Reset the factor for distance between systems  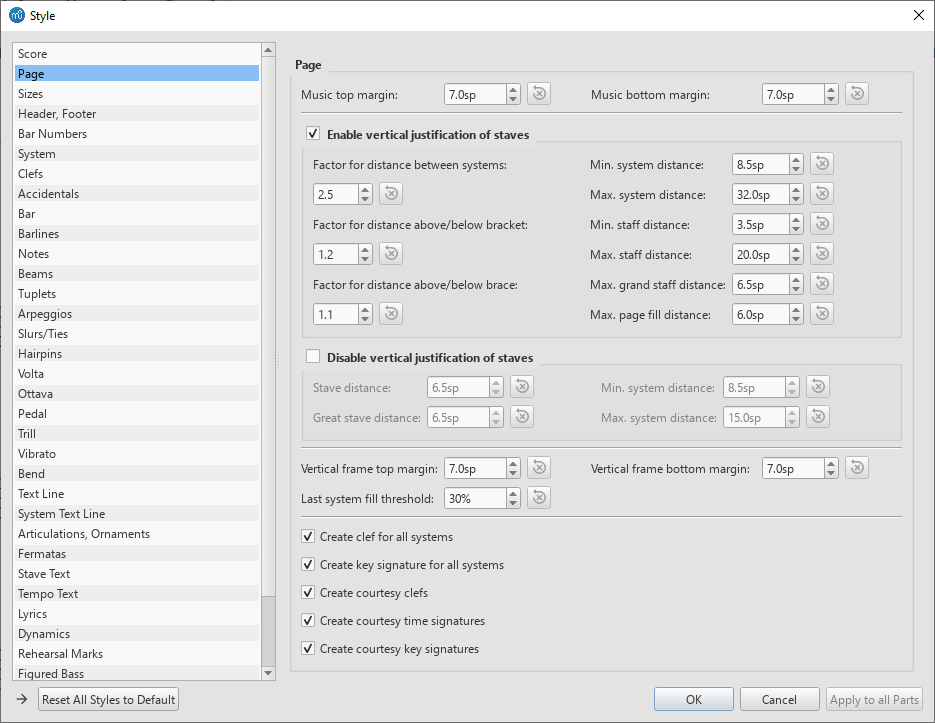pos(390,193)
